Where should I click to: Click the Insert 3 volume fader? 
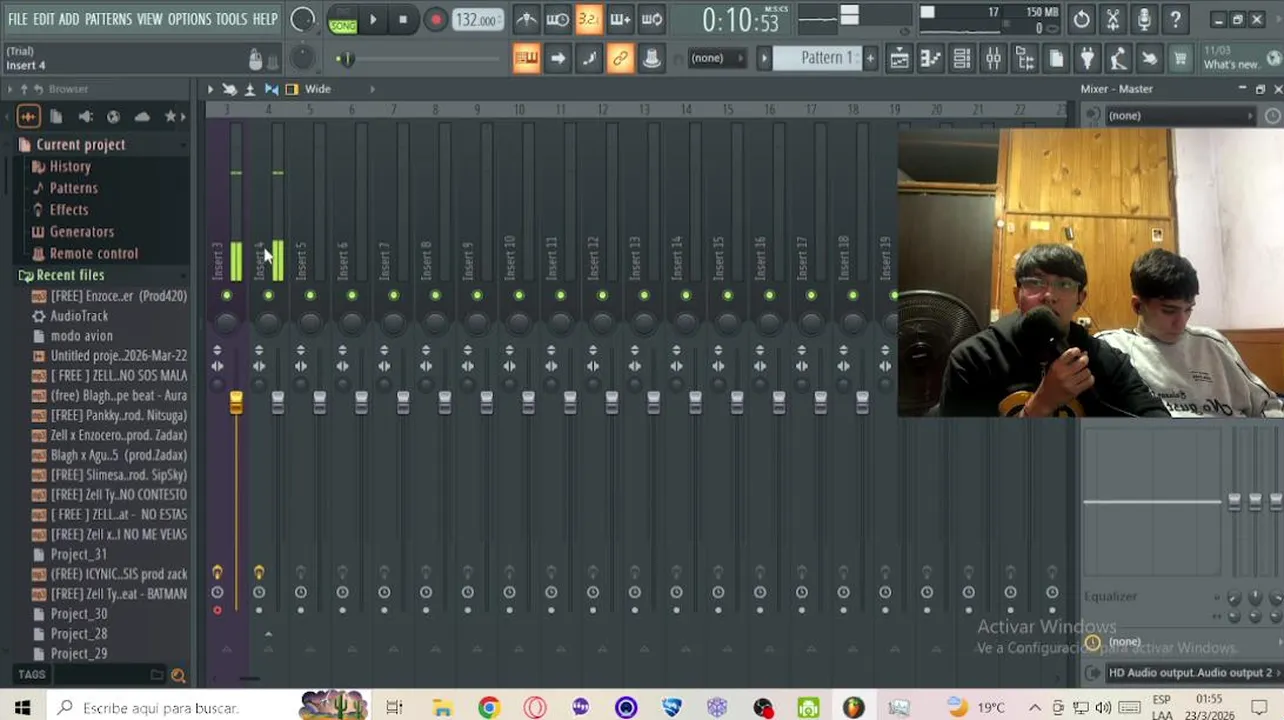[x=236, y=403]
